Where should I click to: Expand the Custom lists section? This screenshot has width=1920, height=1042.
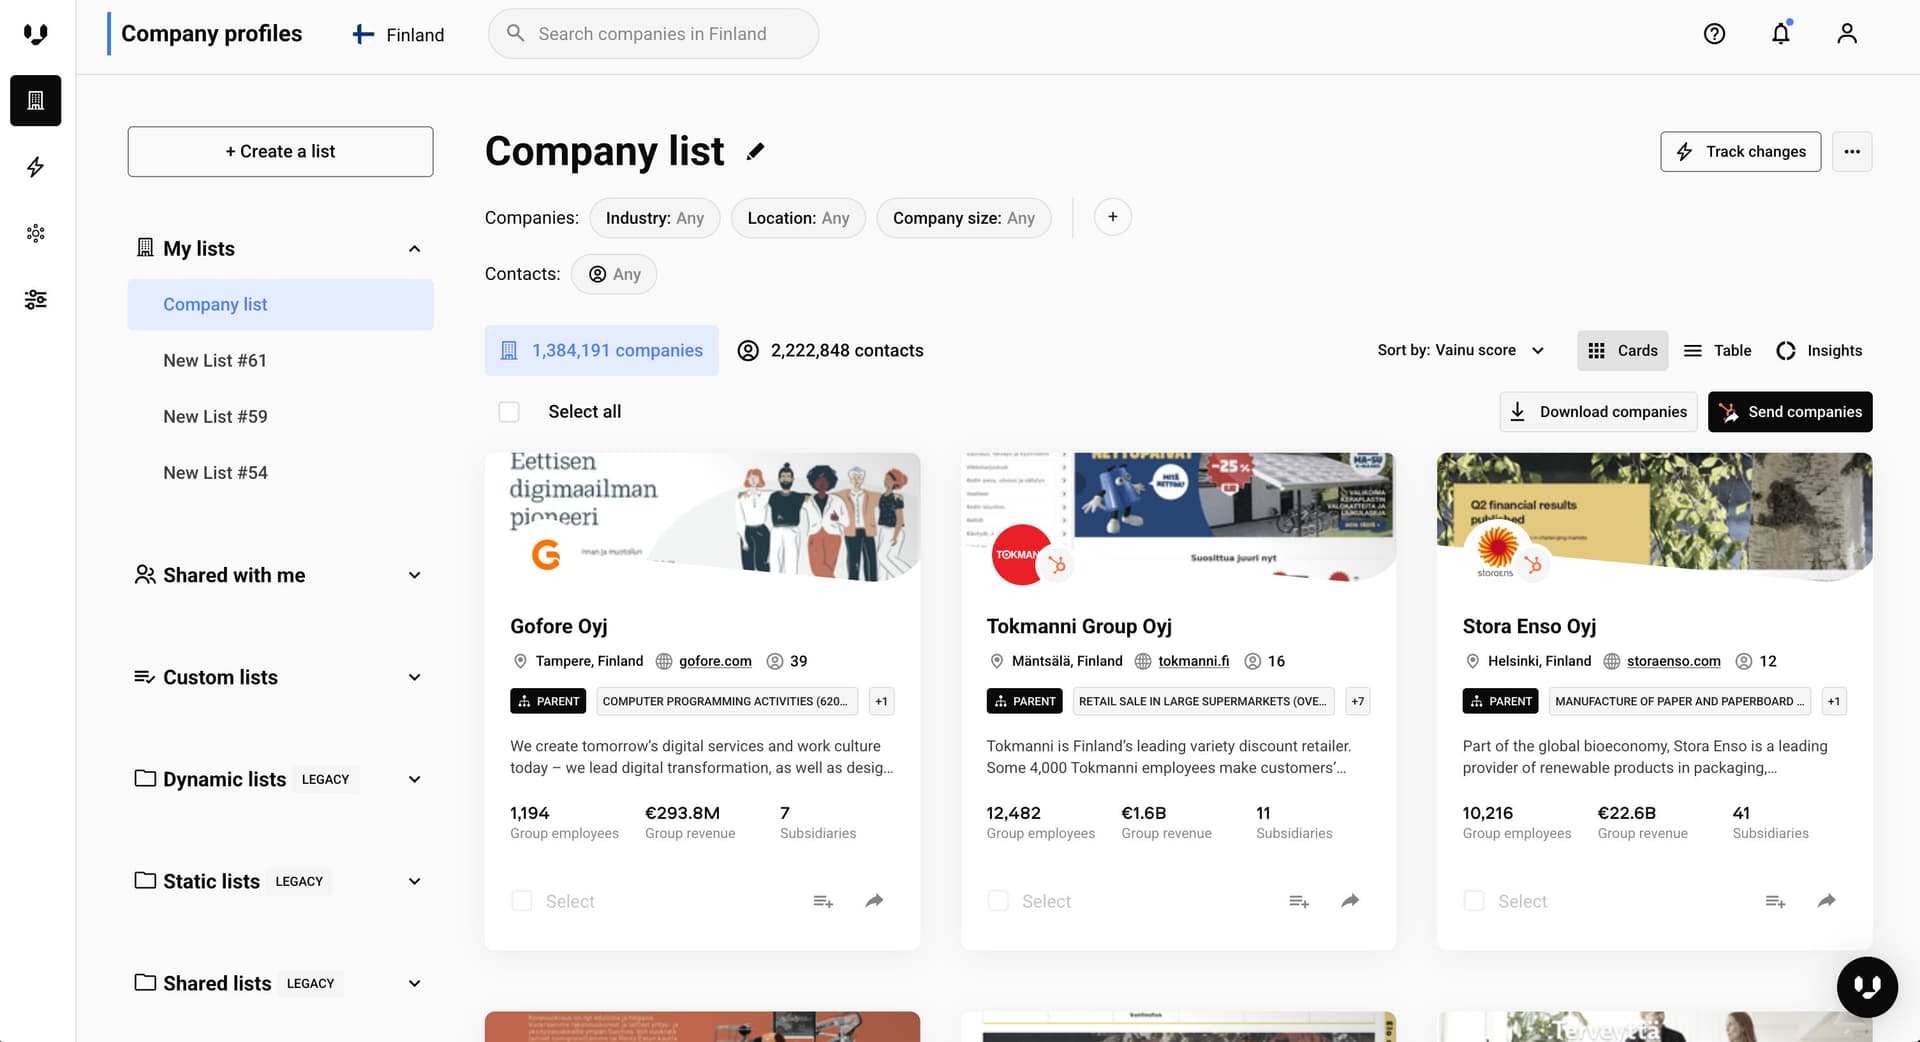tap(414, 677)
